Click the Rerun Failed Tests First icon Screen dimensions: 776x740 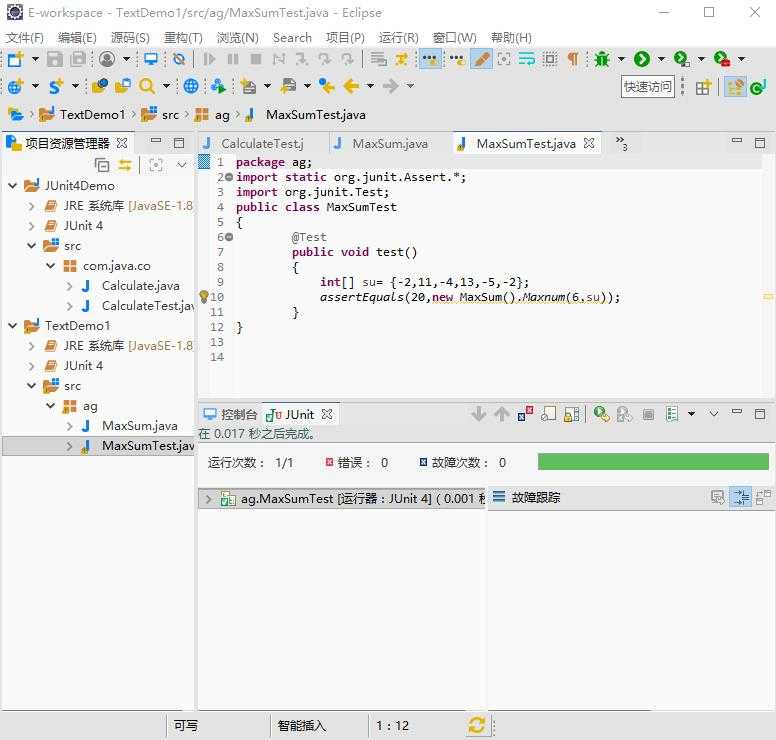click(625, 414)
